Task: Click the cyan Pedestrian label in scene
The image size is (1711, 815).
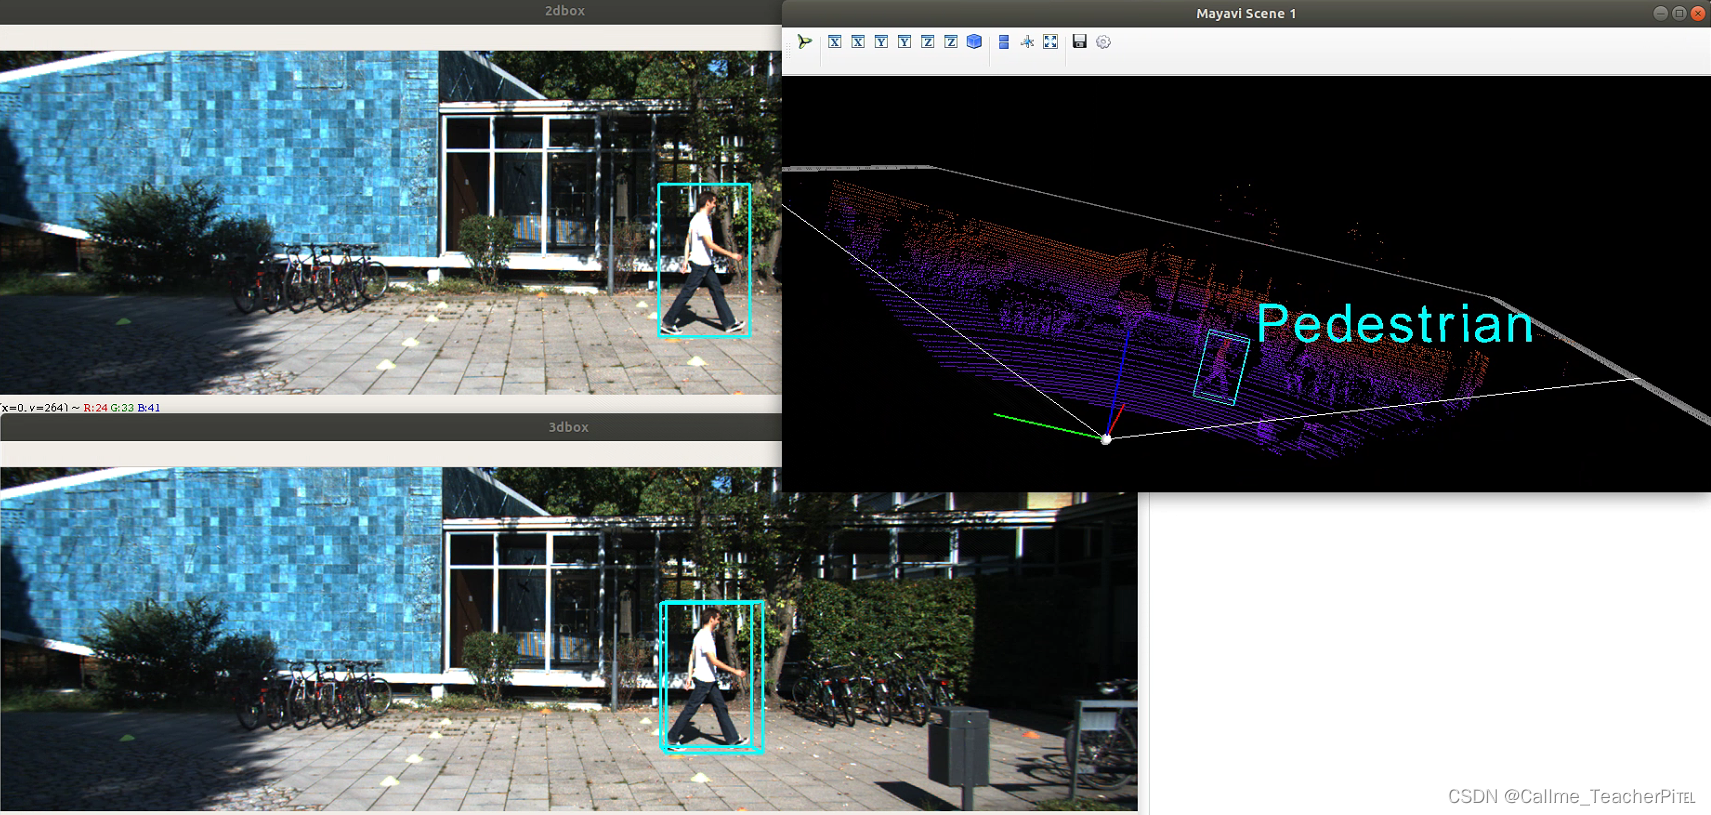Action: pyautogui.click(x=1395, y=324)
